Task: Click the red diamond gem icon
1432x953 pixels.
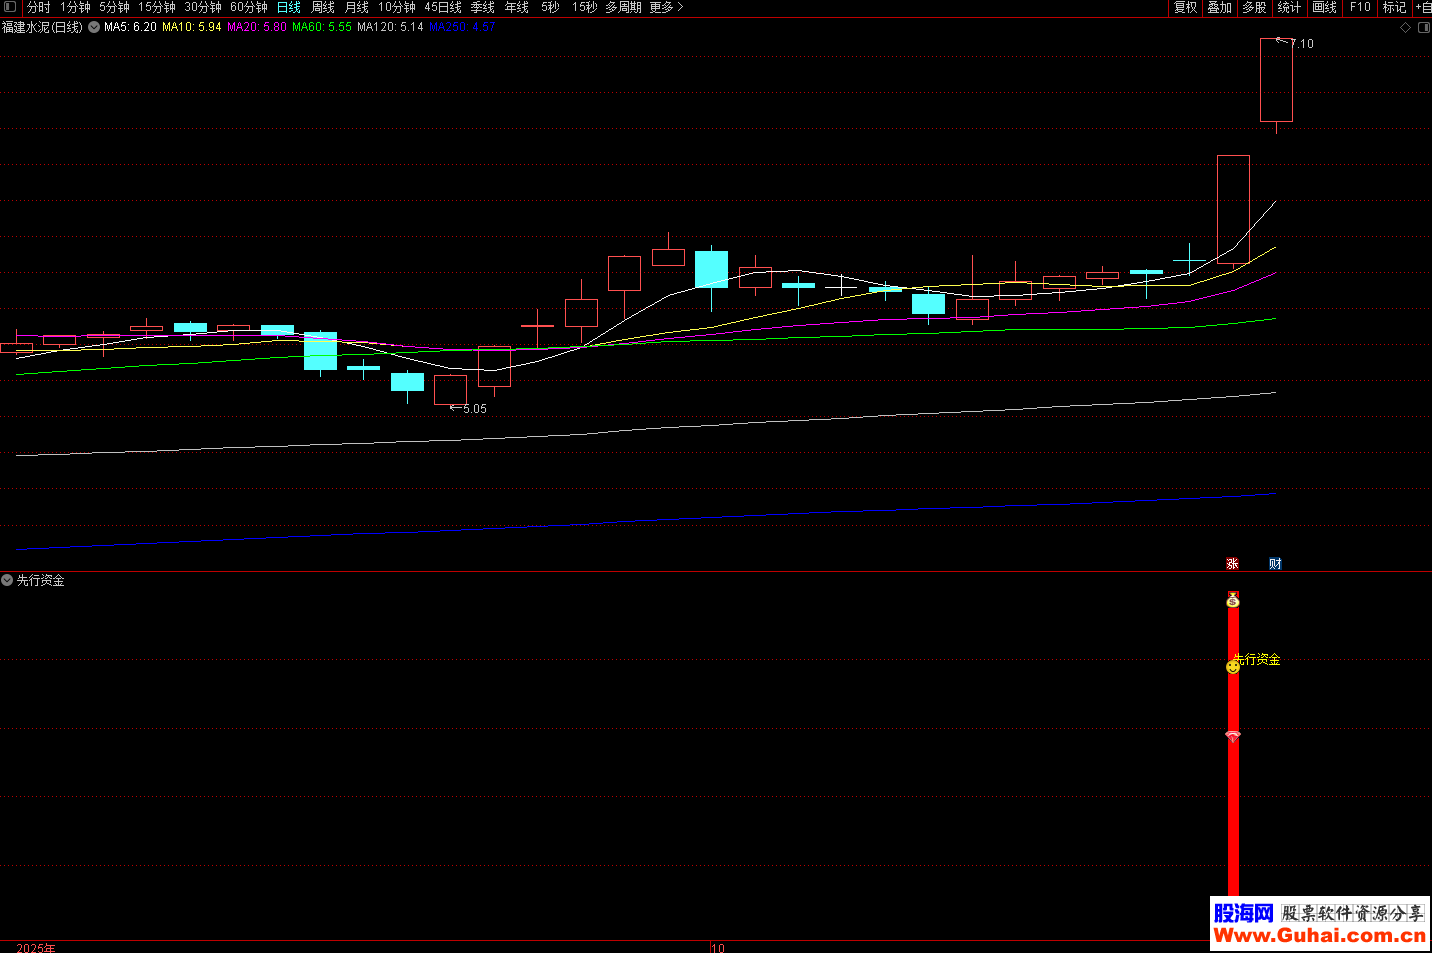Action: [x=1233, y=736]
